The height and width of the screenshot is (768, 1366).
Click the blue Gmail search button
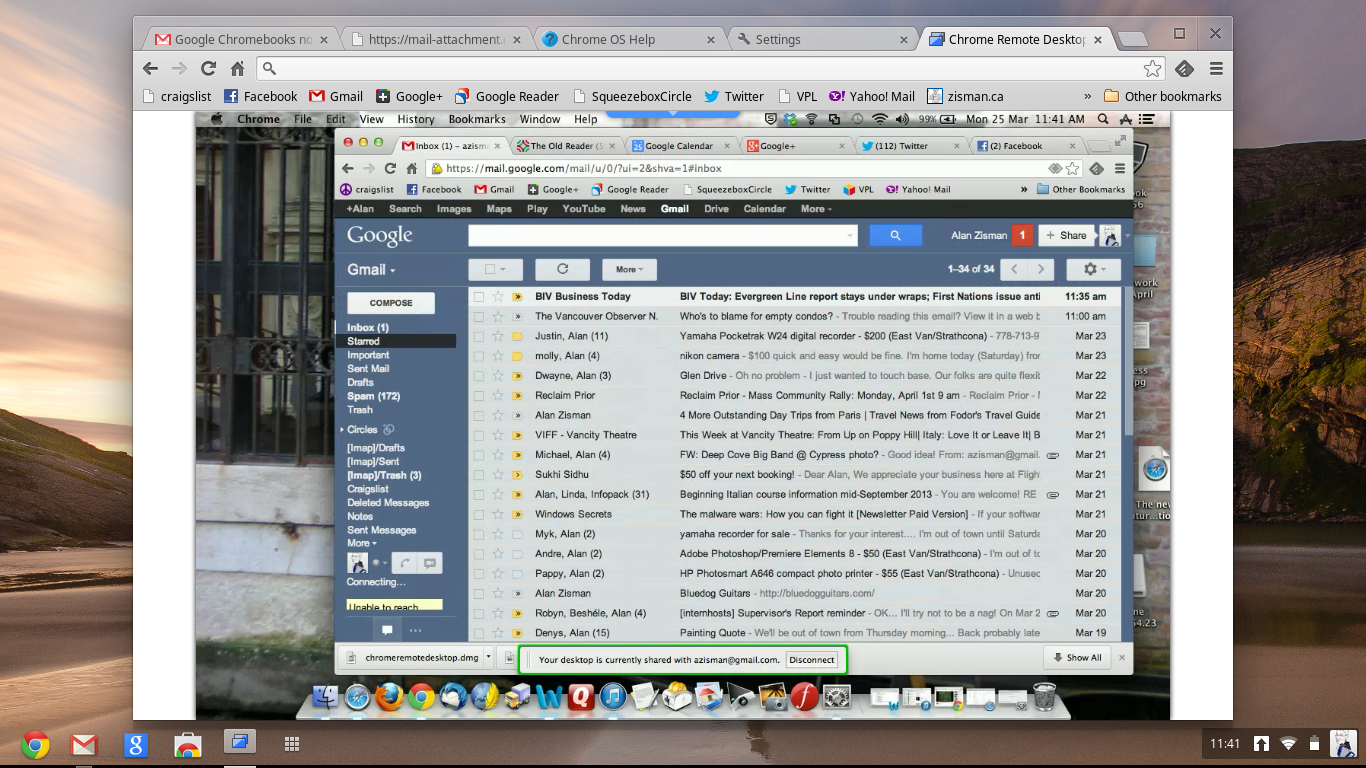[895, 235]
